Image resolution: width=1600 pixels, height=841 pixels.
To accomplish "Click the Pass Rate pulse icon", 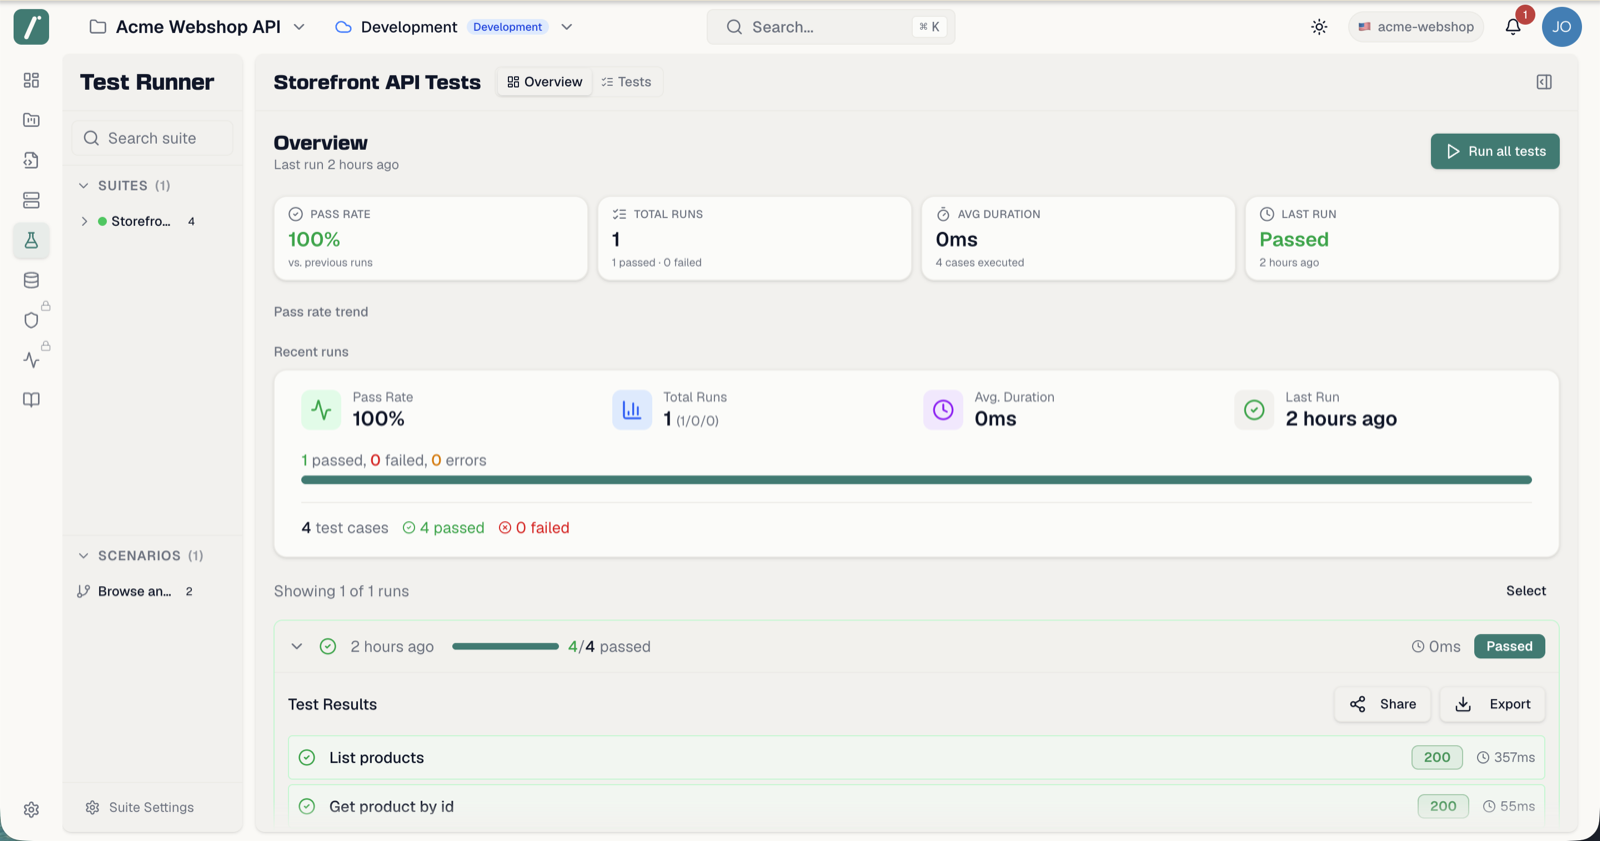I will [321, 409].
